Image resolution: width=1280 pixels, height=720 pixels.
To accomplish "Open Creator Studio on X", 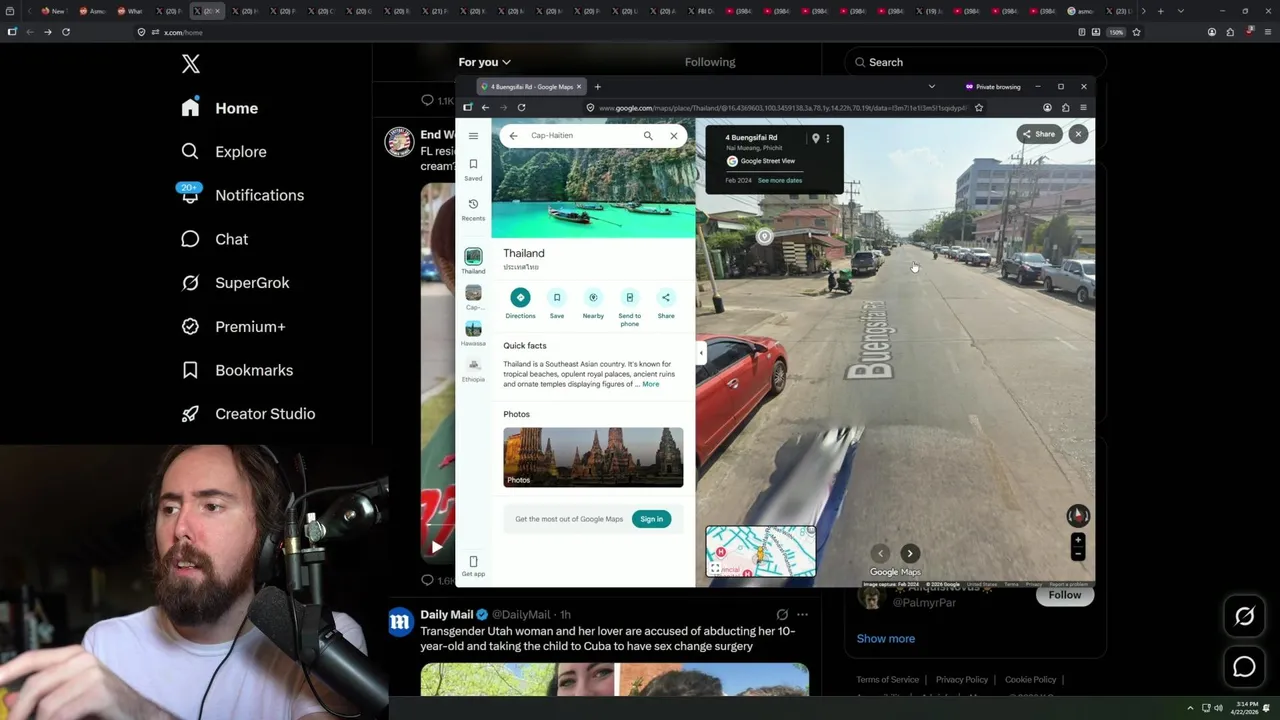I will point(248,414).
